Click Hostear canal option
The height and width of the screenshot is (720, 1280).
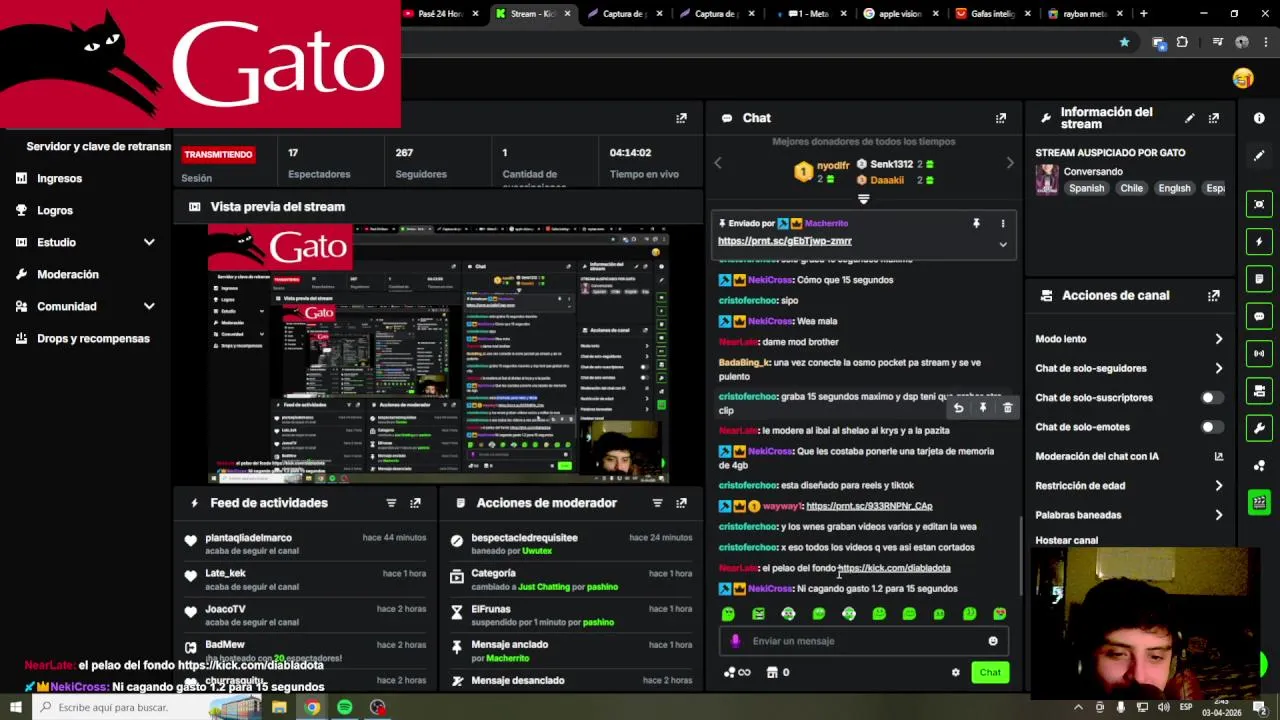pyautogui.click(x=1066, y=540)
